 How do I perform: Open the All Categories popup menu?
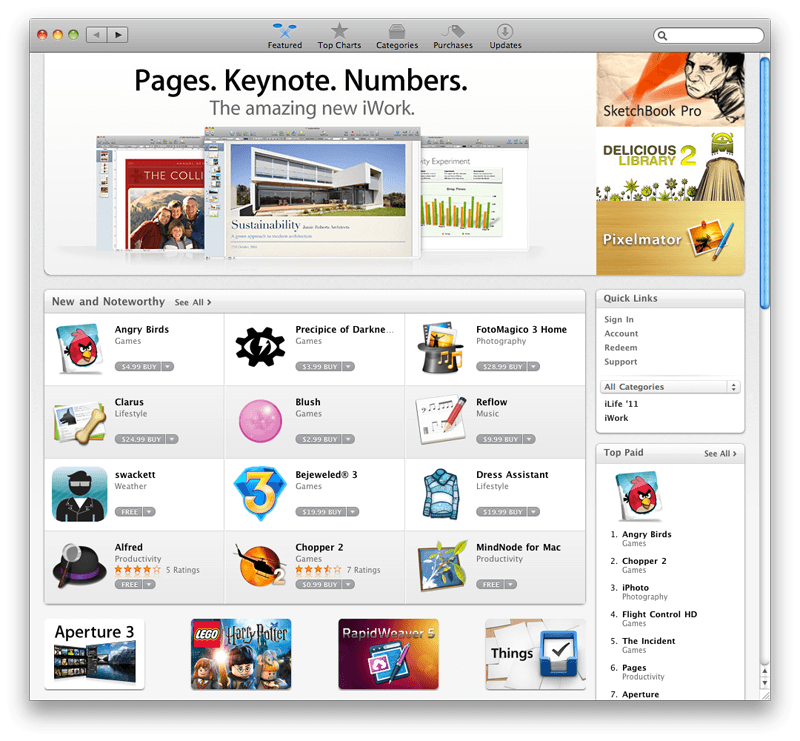tap(670, 387)
